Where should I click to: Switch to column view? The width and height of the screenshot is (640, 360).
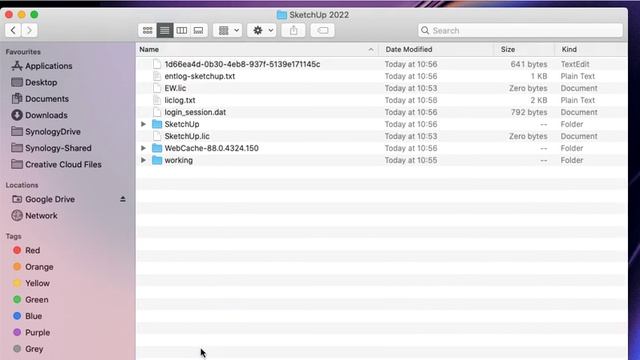182,30
